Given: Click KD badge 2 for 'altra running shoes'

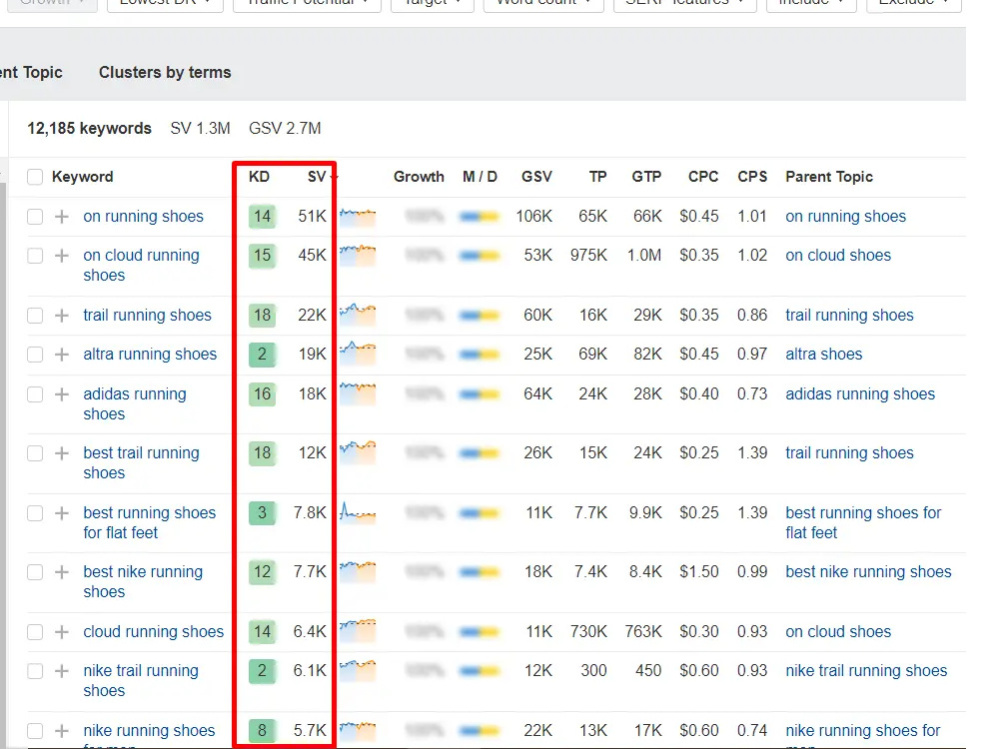Looking at the screenshot, I should click(262, 354).
